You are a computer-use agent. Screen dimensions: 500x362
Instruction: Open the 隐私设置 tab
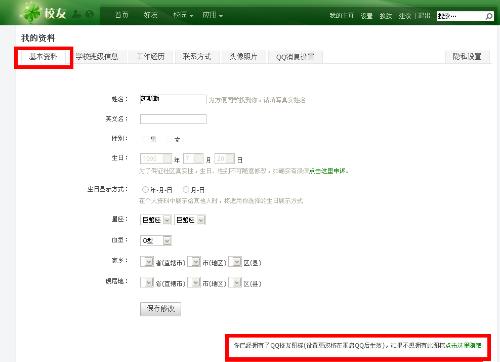click(x=467, y=57)
